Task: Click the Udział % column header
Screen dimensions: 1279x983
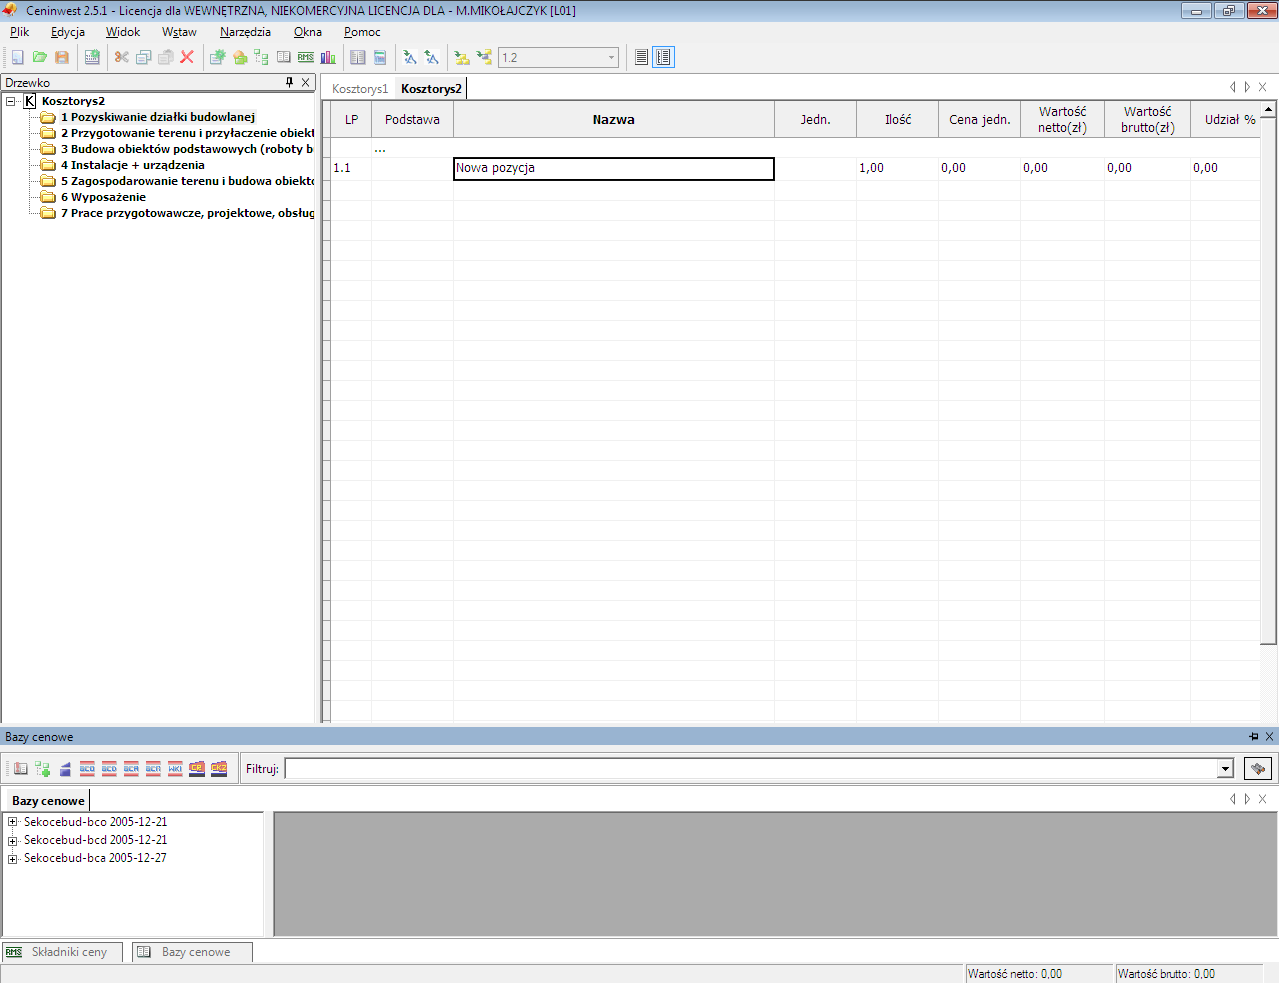Action: pyautogui.click(x=1226, y=119)
